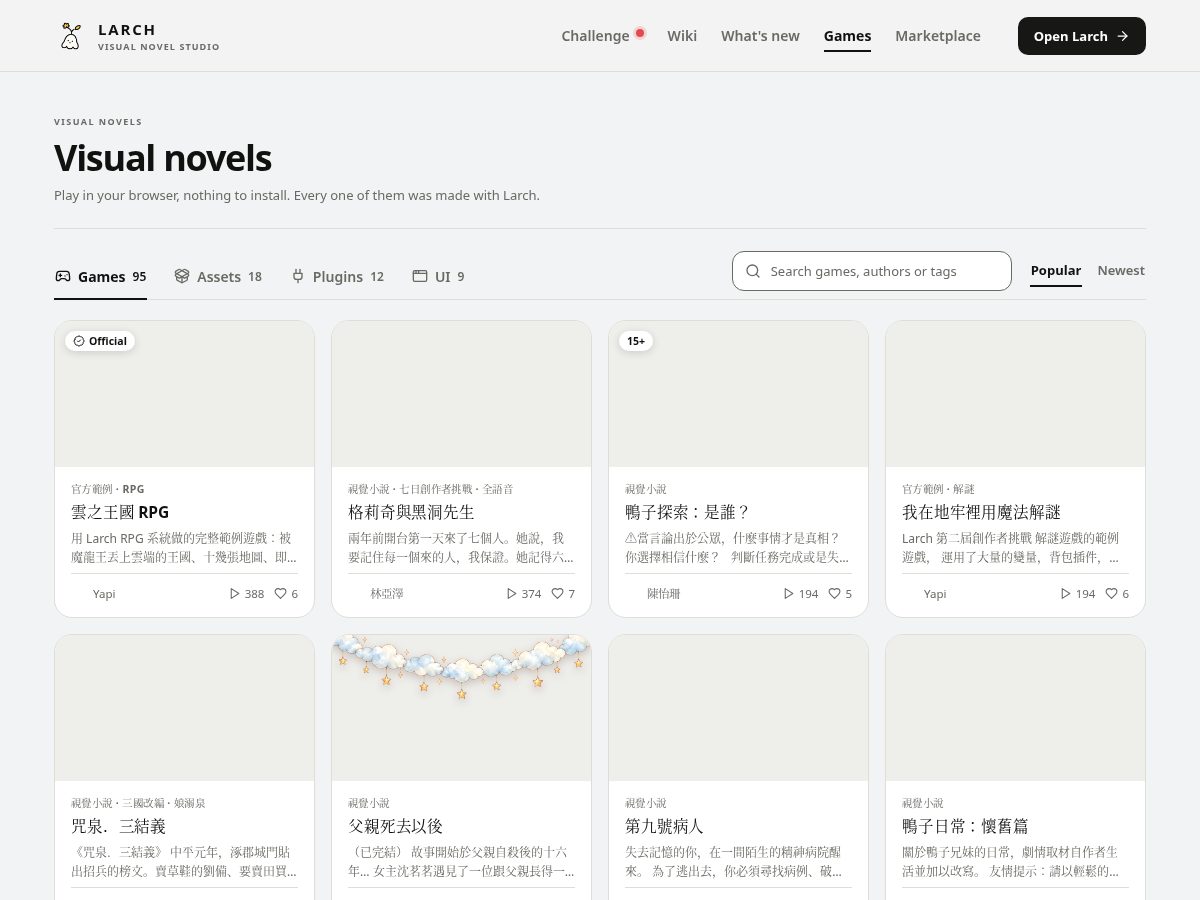
Task: Select Games in the top navigation
Action: tap(847, 36)
